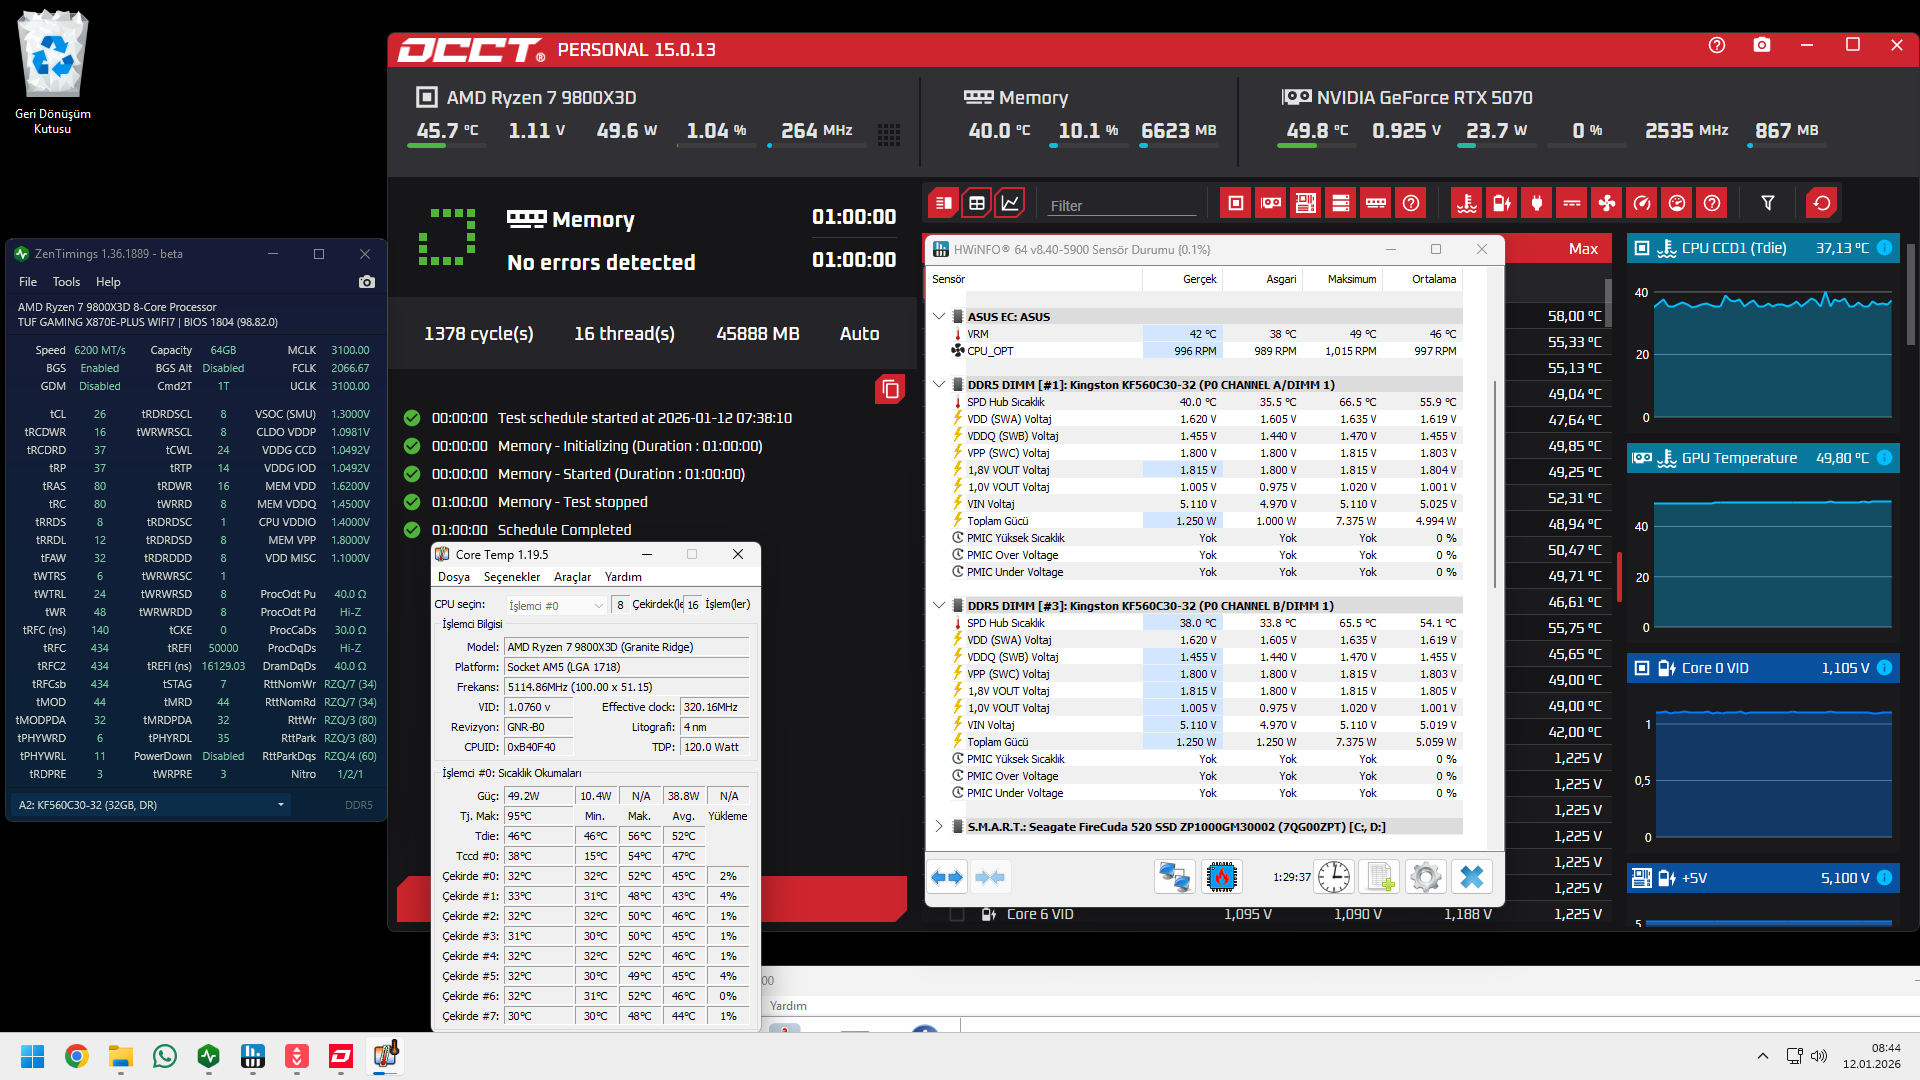Open HWiNFO remote monitoring icon

tap(1174, 877)
